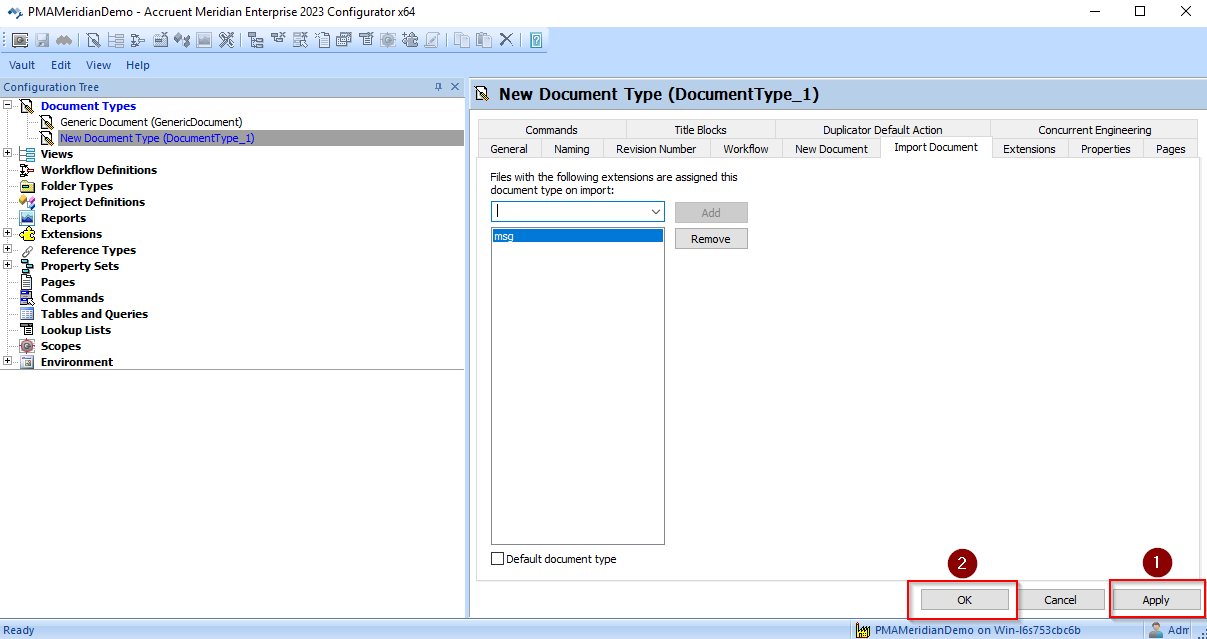Expand the Views tree node
Screen dimensions: 1207x639
[x=8, y=154]
